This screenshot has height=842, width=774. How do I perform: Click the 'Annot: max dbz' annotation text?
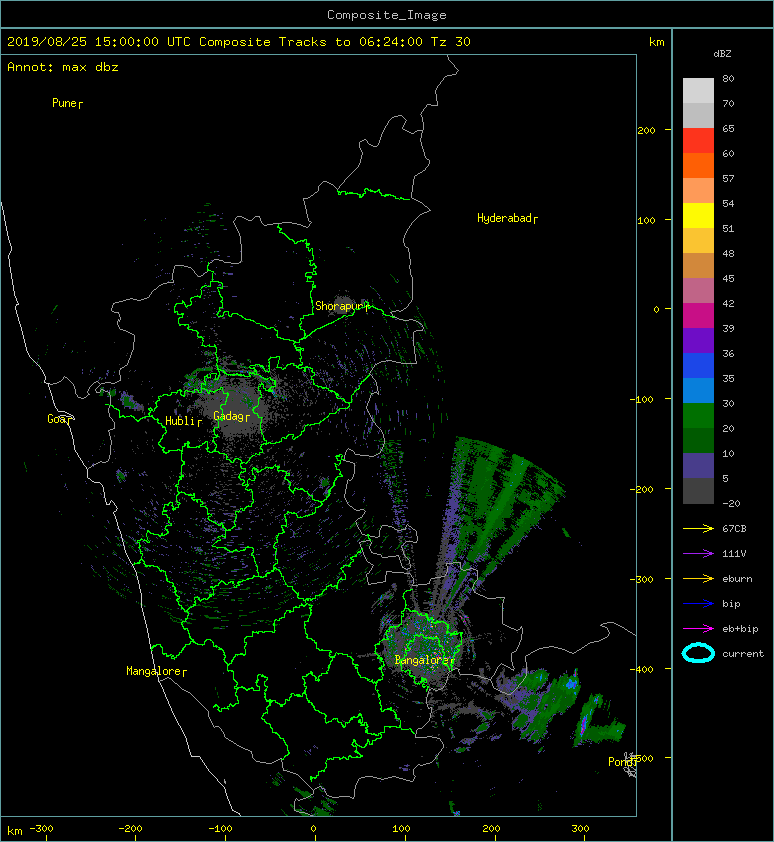click(63, 67)
